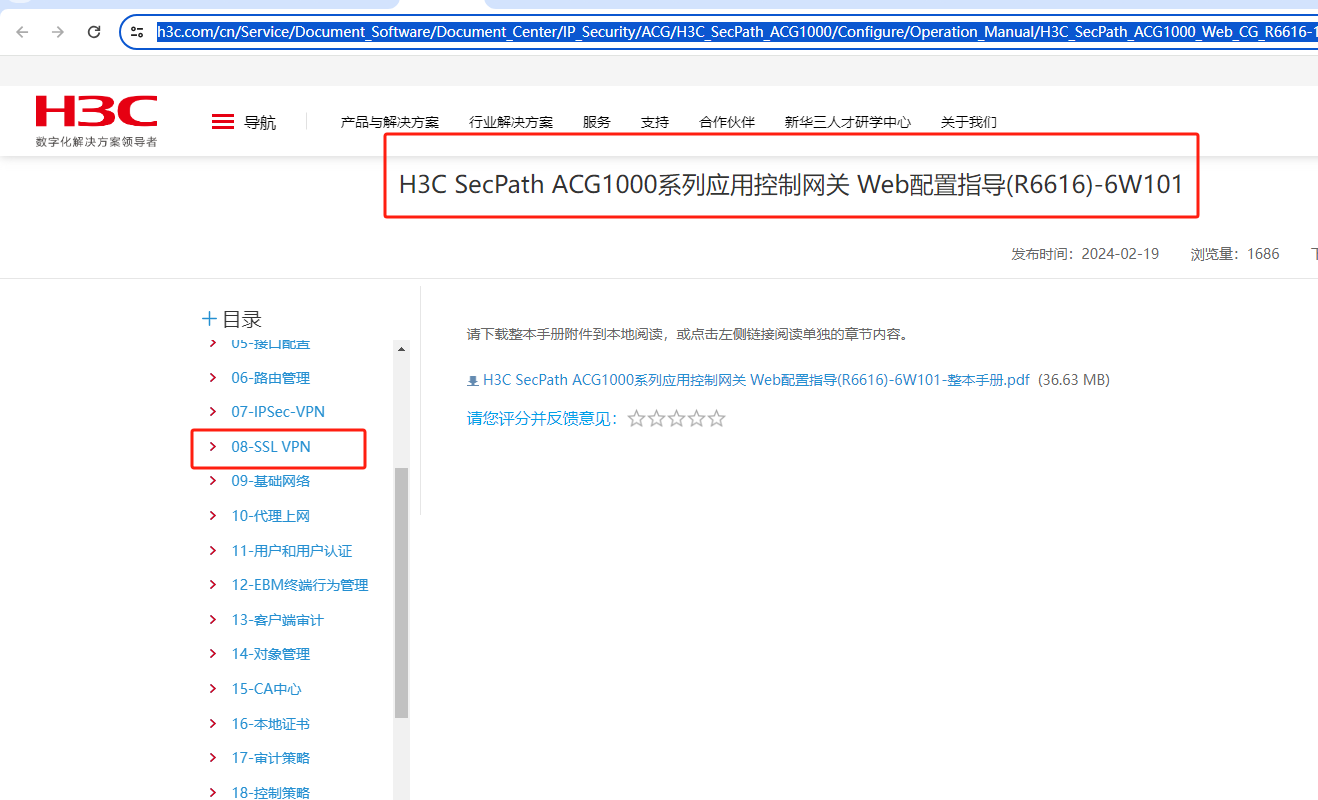
Task: Open the 产品与解决方案 menu
Action: coord(390,122)
